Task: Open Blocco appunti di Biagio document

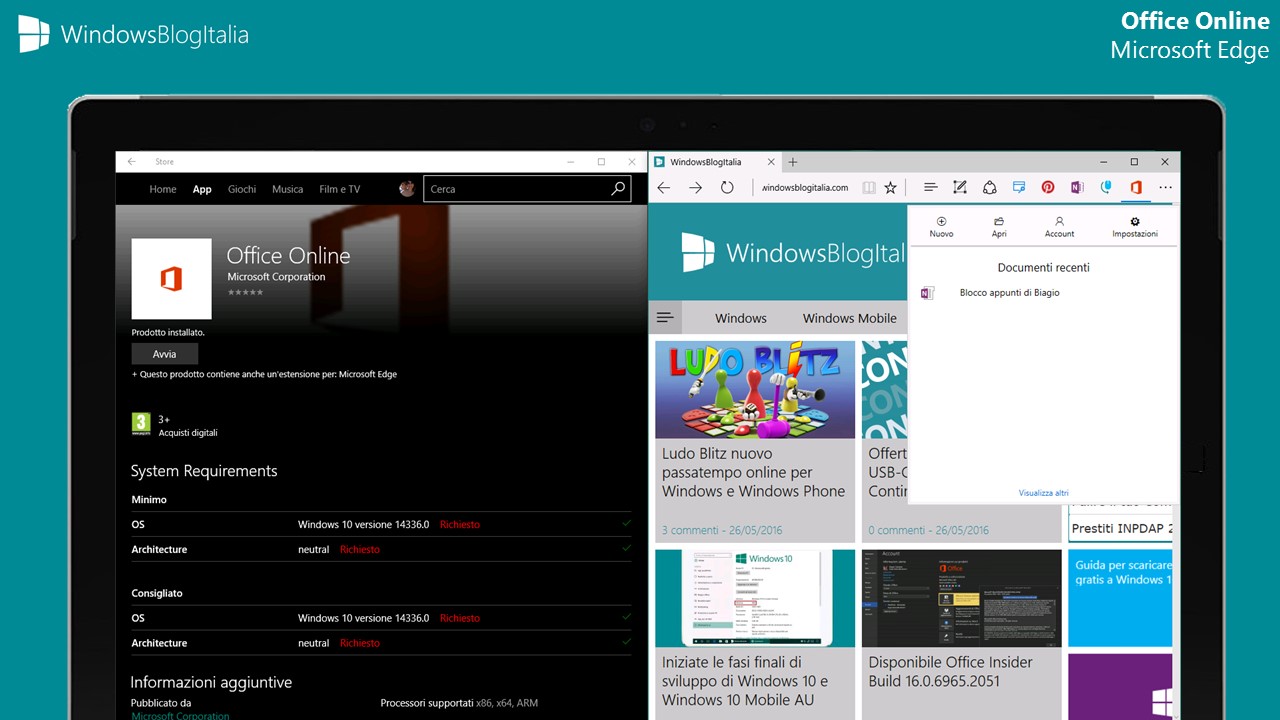Action: tap(1009, 293)
